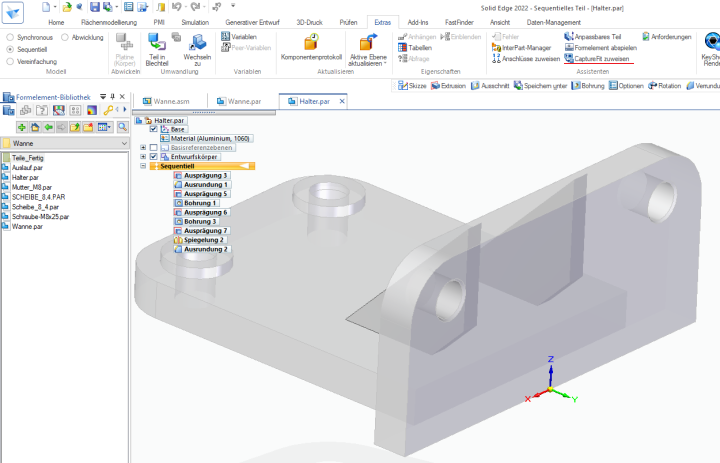The image size is (720, 463).
Task: Click the green plus add icon in library
Action: (x=22, y=127)
